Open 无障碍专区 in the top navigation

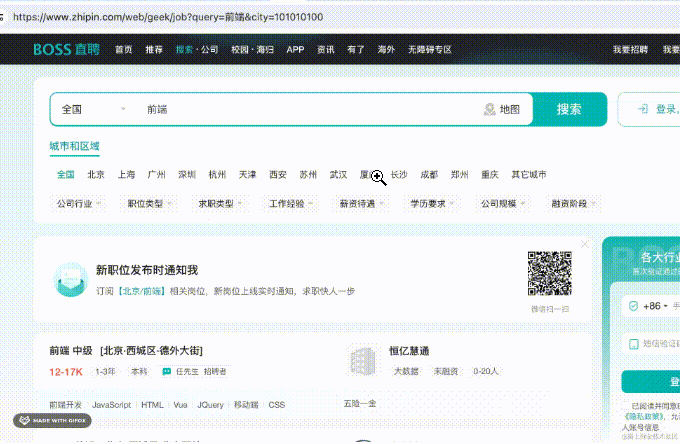click(x=429, y=49)
